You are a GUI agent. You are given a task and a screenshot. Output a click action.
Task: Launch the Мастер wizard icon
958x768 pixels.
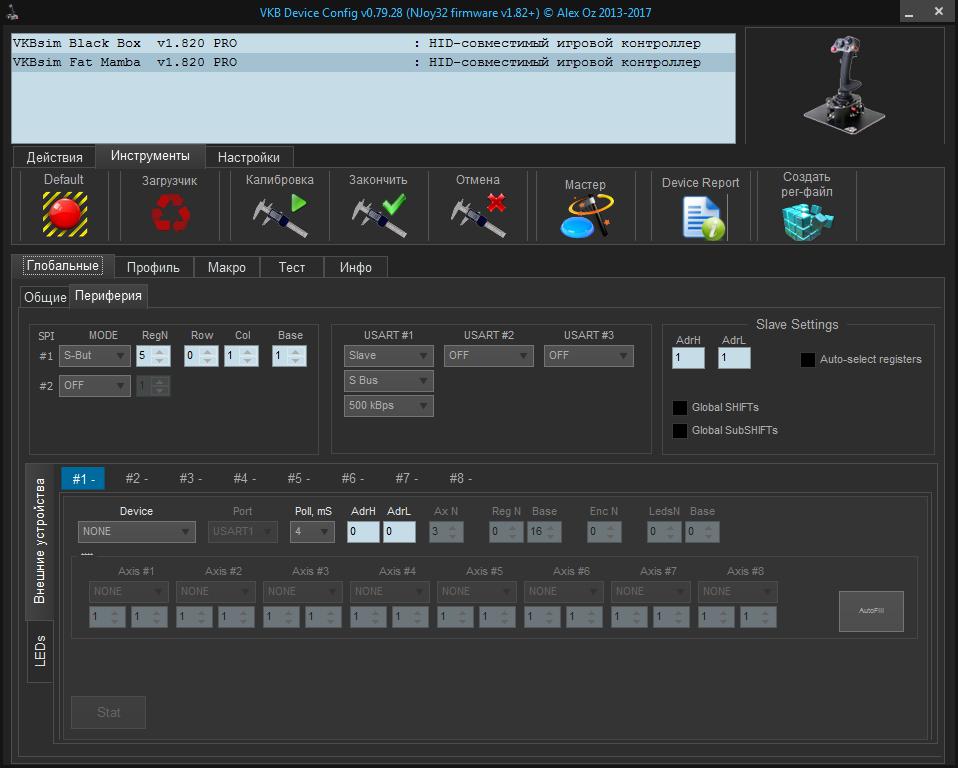pos(586,216)
